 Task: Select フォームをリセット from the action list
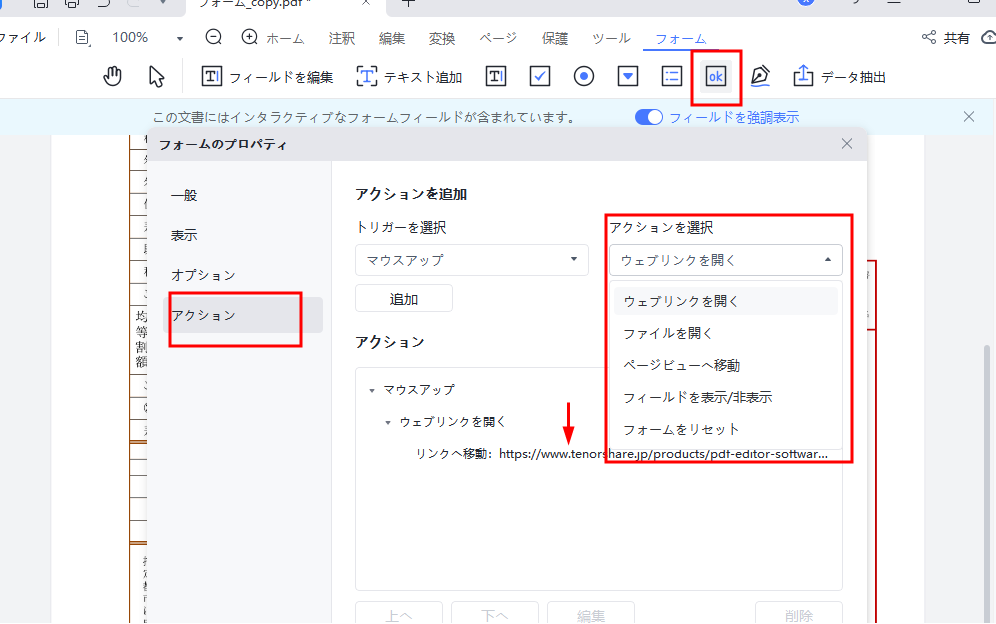point(682,429)
